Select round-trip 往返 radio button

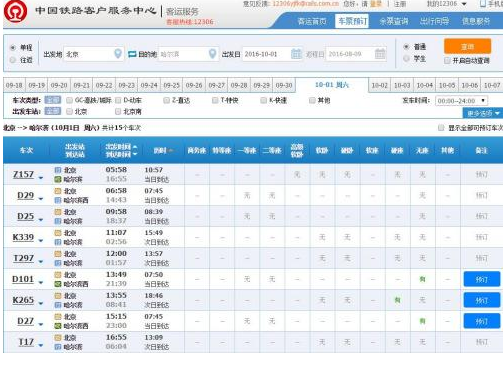(13, 60)
